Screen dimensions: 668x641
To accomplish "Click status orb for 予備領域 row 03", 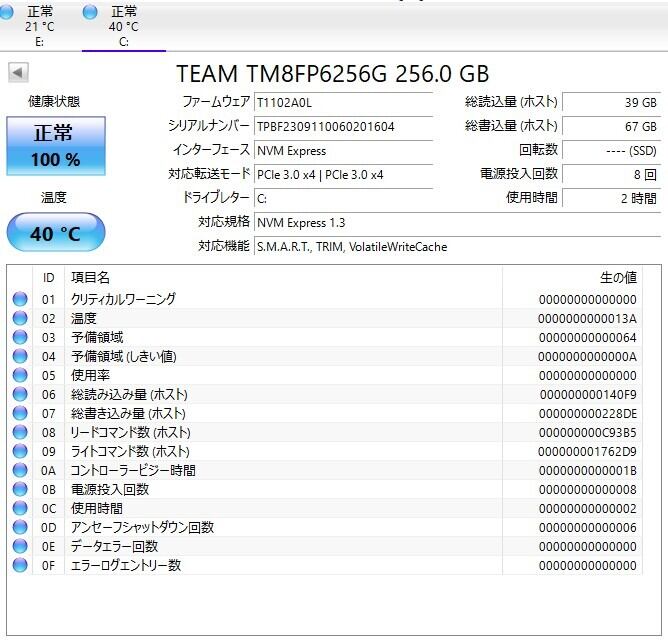I will [x=20, y=337].
